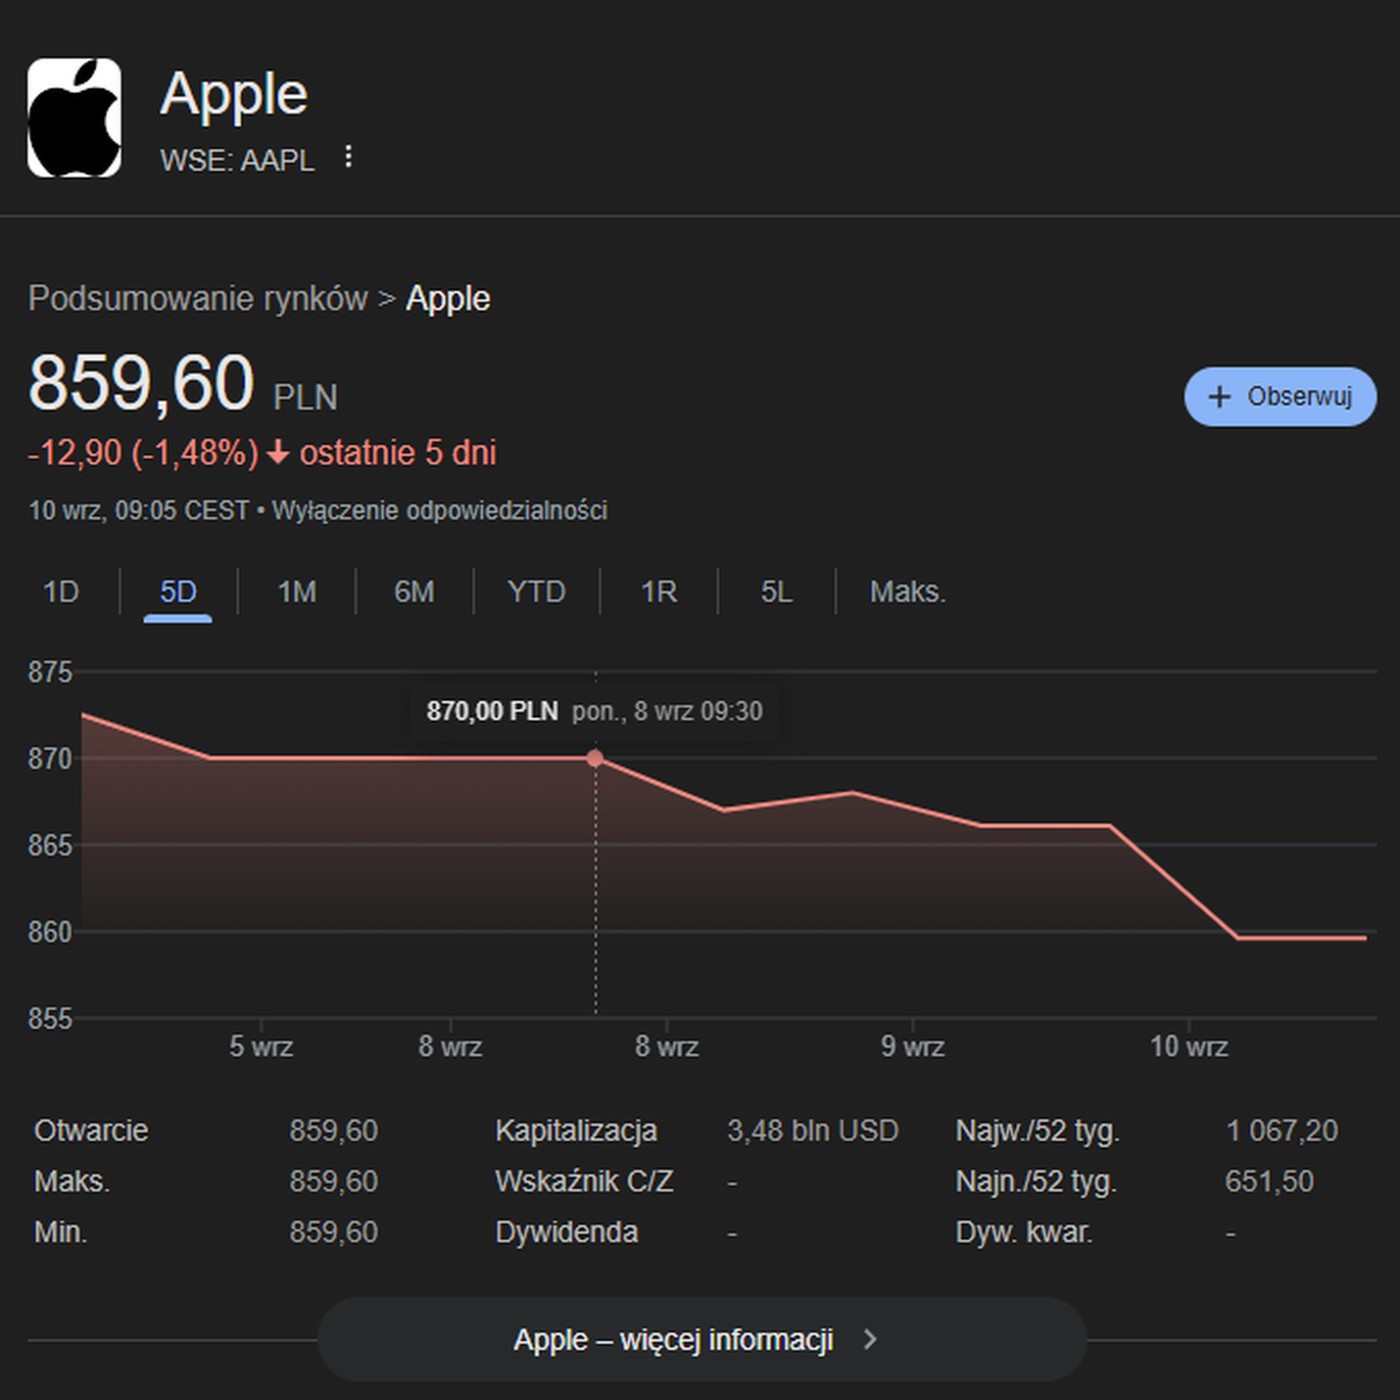The width and height of the screenshot is (1400, 1400).
Task: Switch to the 1R yearly range
Action: tap(659, 592)
